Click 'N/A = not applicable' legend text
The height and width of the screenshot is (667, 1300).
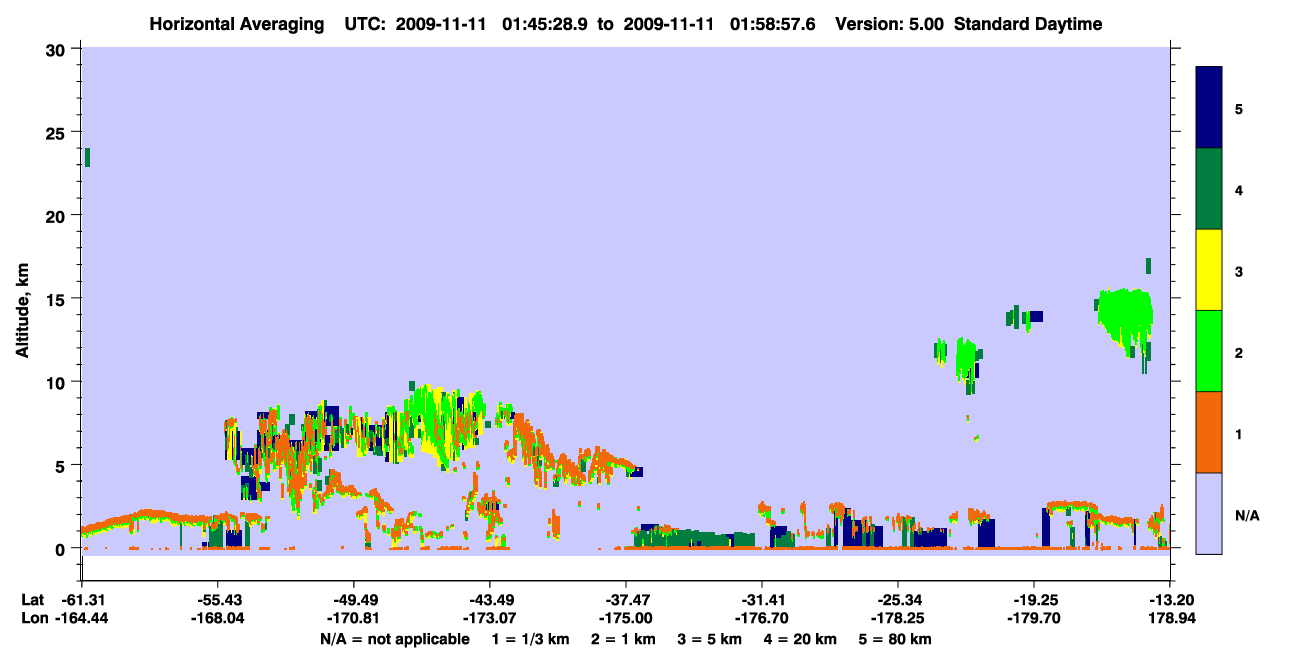pos(394,639)
